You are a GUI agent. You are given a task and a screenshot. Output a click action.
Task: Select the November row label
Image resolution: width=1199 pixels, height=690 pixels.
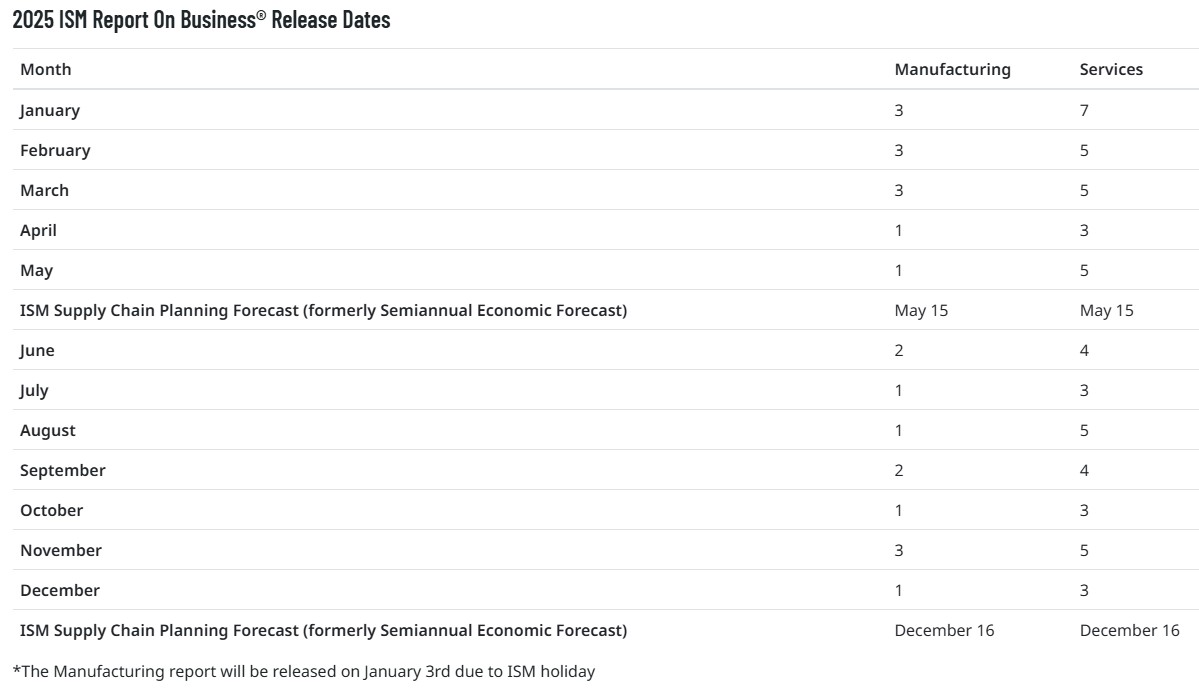pyautogui.click(x=61, y=550)
